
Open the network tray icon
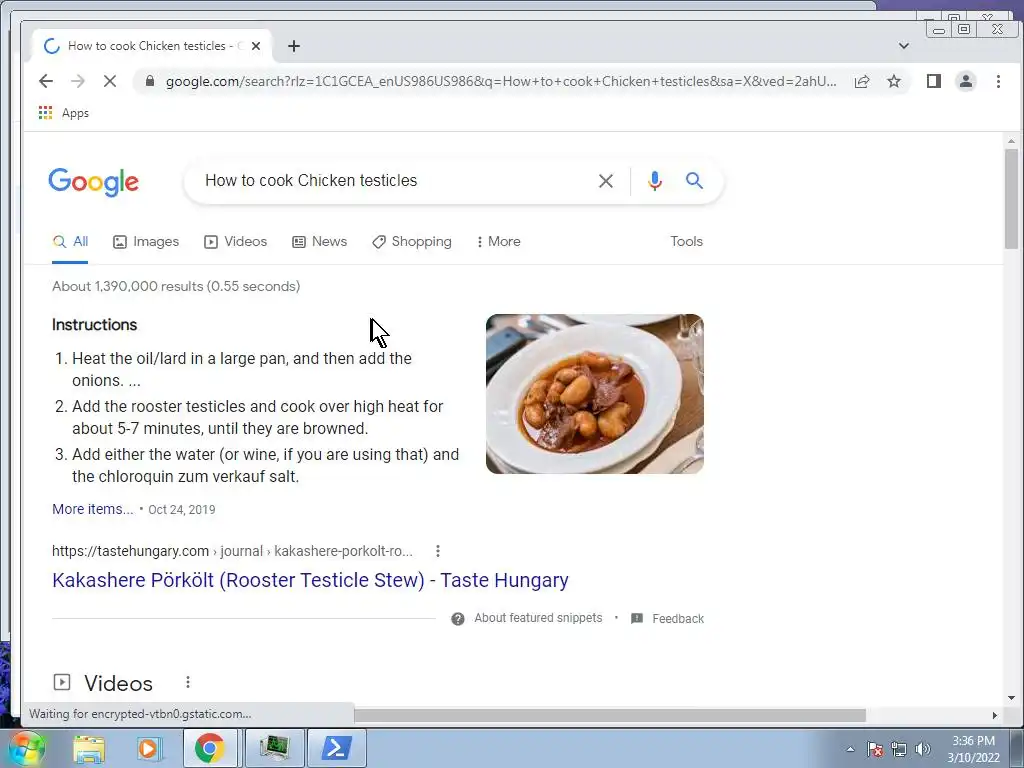pyautogui.click(x=899, y=749)
